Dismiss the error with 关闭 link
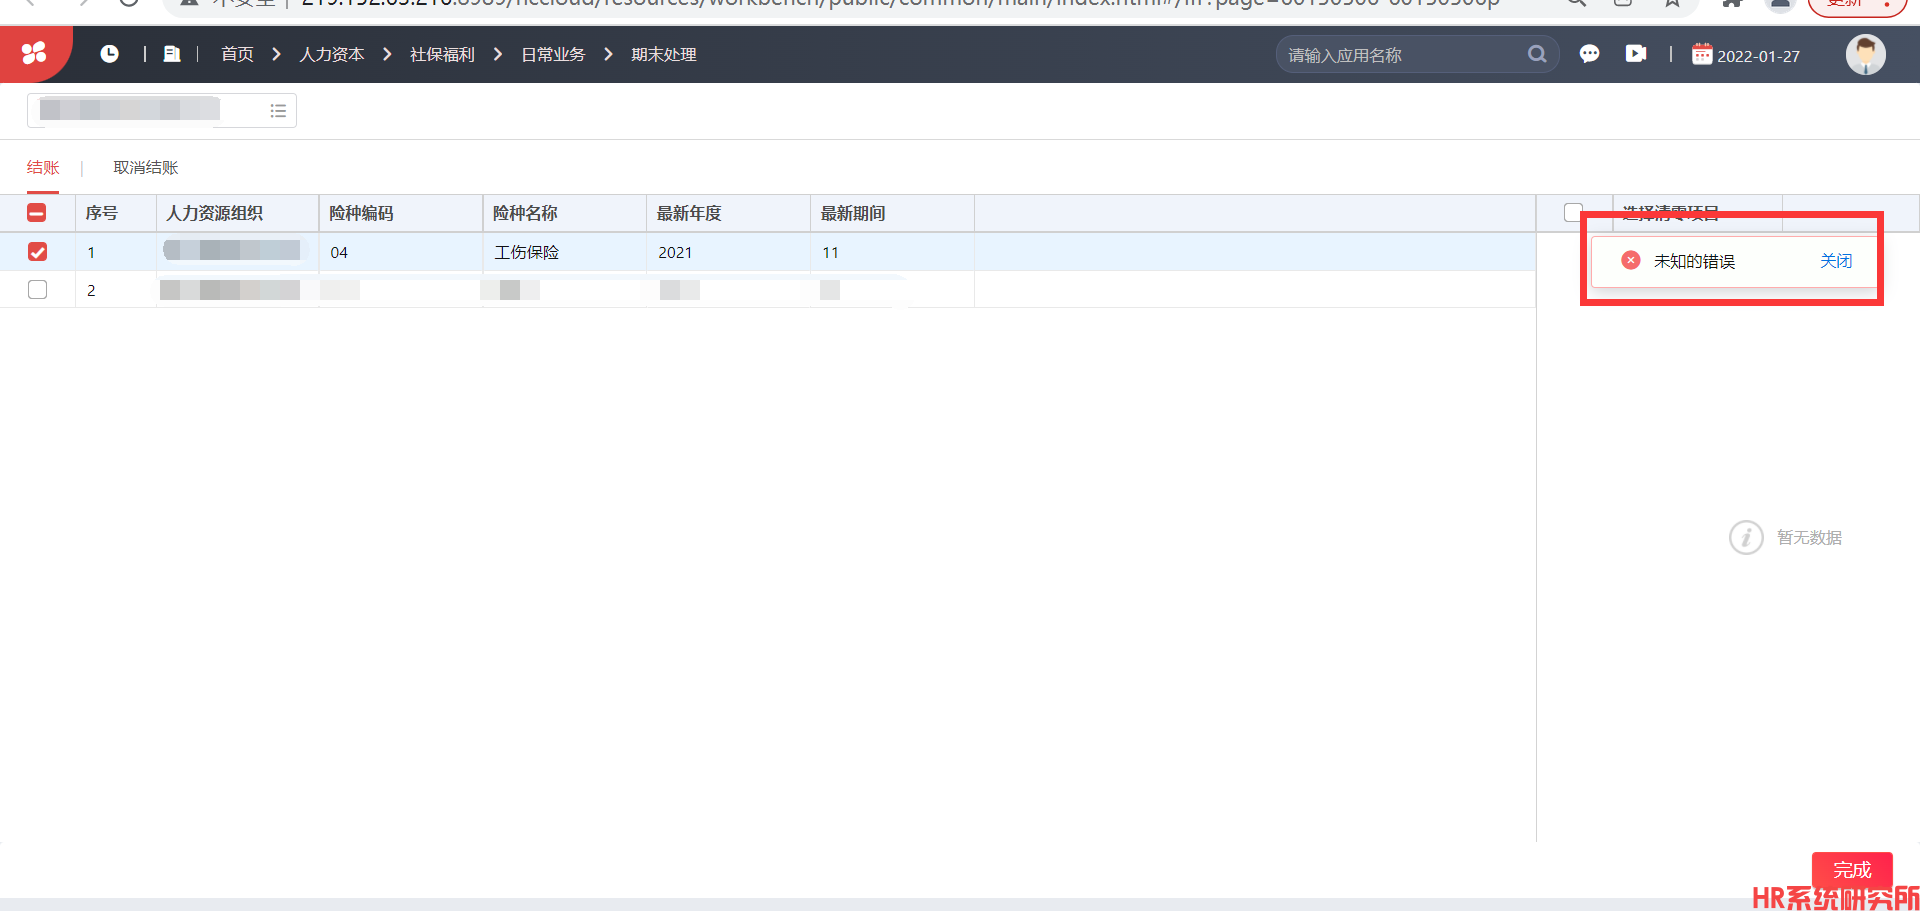The height and width of the screenshot is (911, 1920). click(1836, 260)
